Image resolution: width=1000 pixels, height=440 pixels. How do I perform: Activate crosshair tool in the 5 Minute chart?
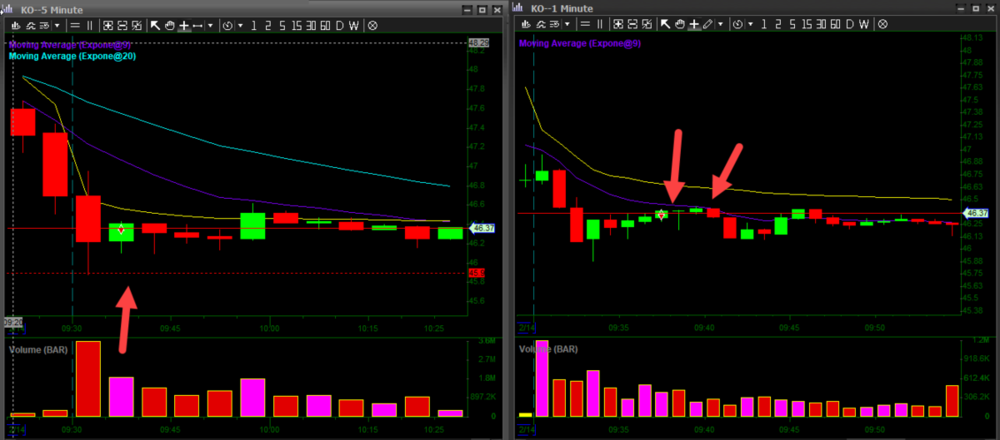pos(184,24)
